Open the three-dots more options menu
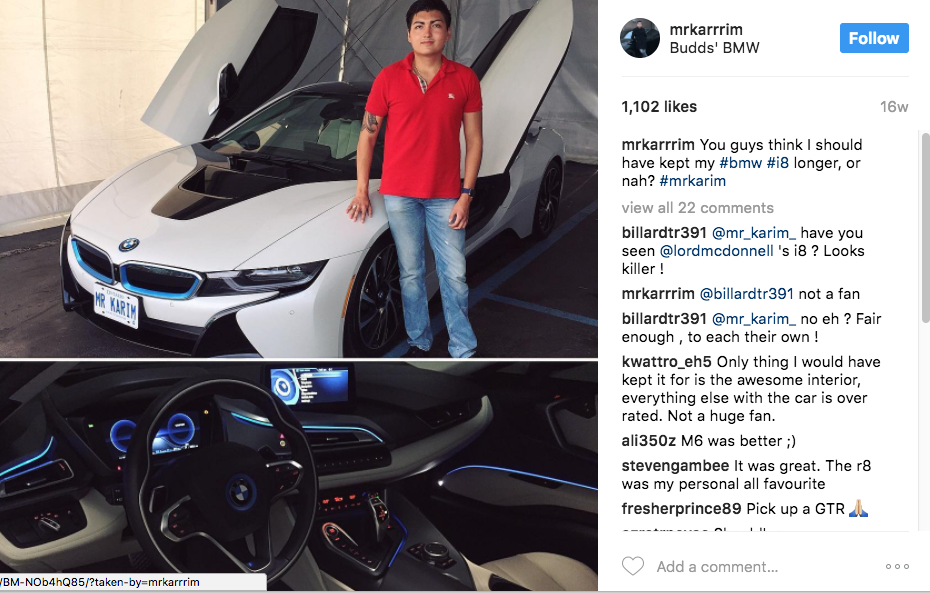Viewport: 930px width, 593px height. click(x=897, y=566)
